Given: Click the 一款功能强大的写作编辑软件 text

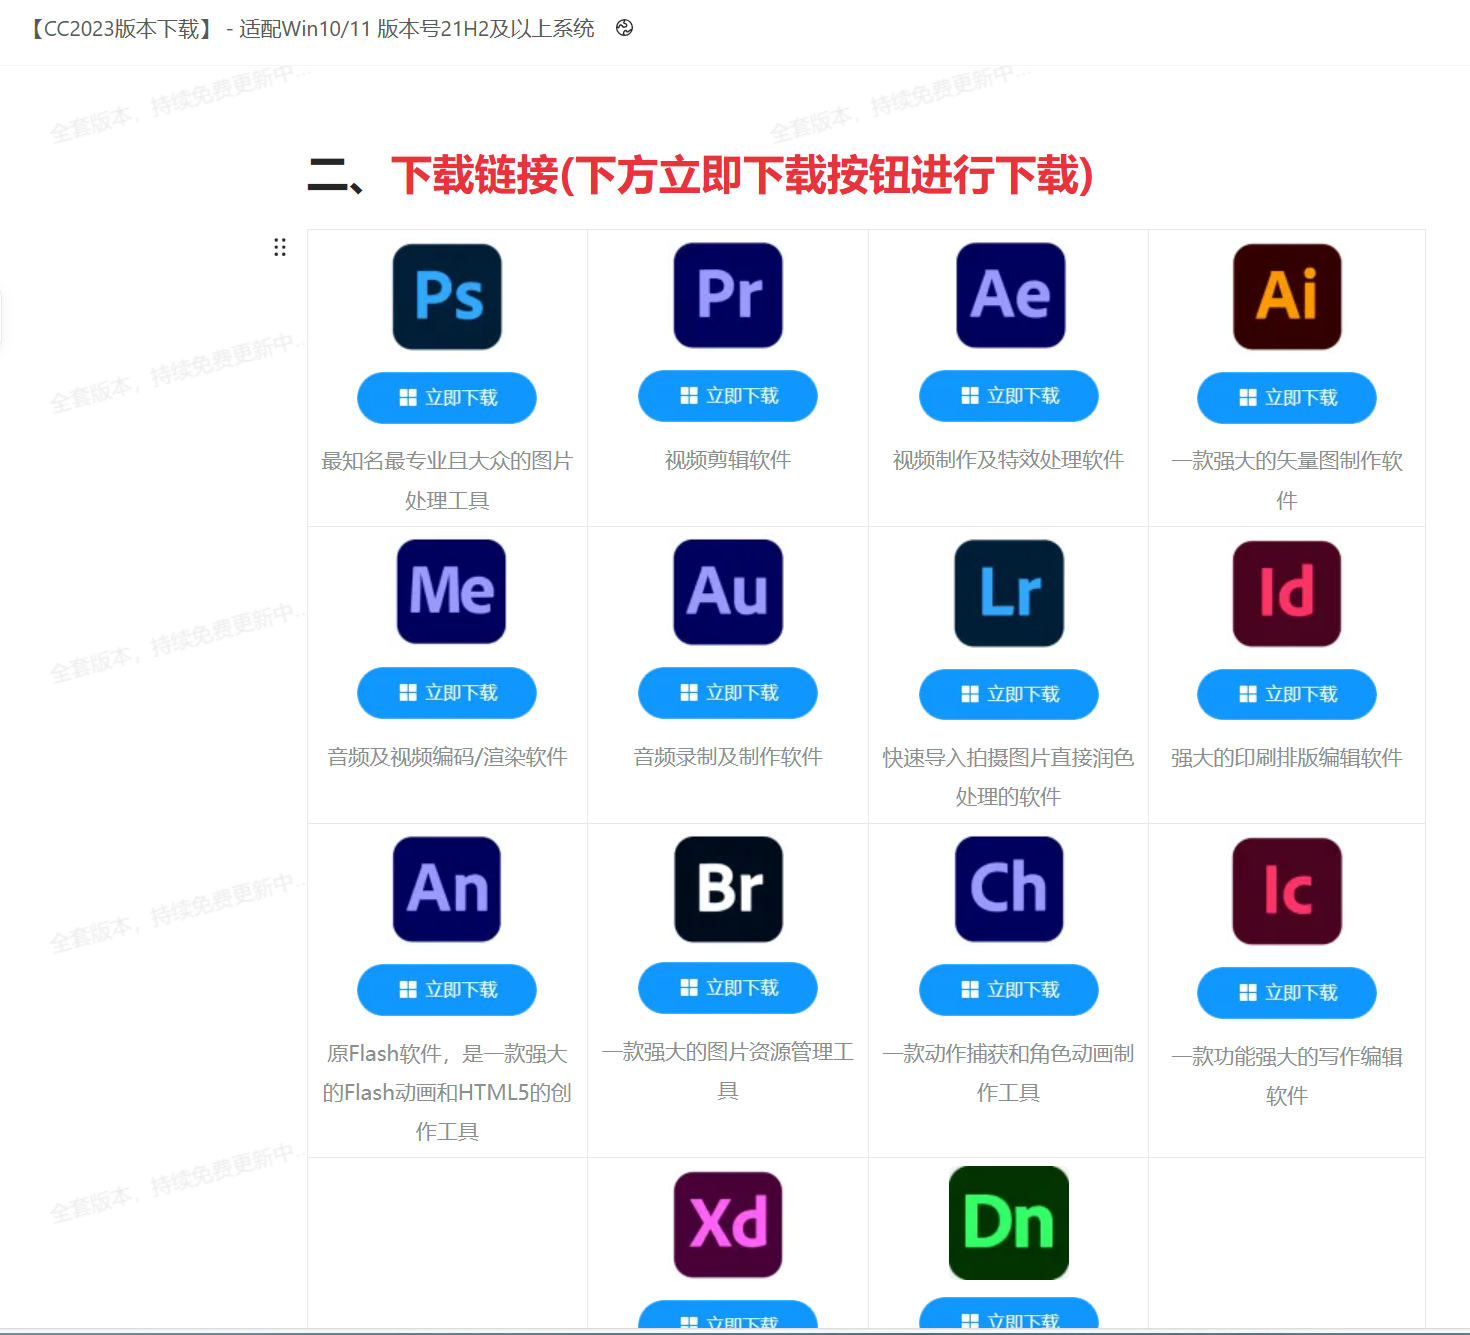Looking at the screenshot, I should coord(1287,1076).
